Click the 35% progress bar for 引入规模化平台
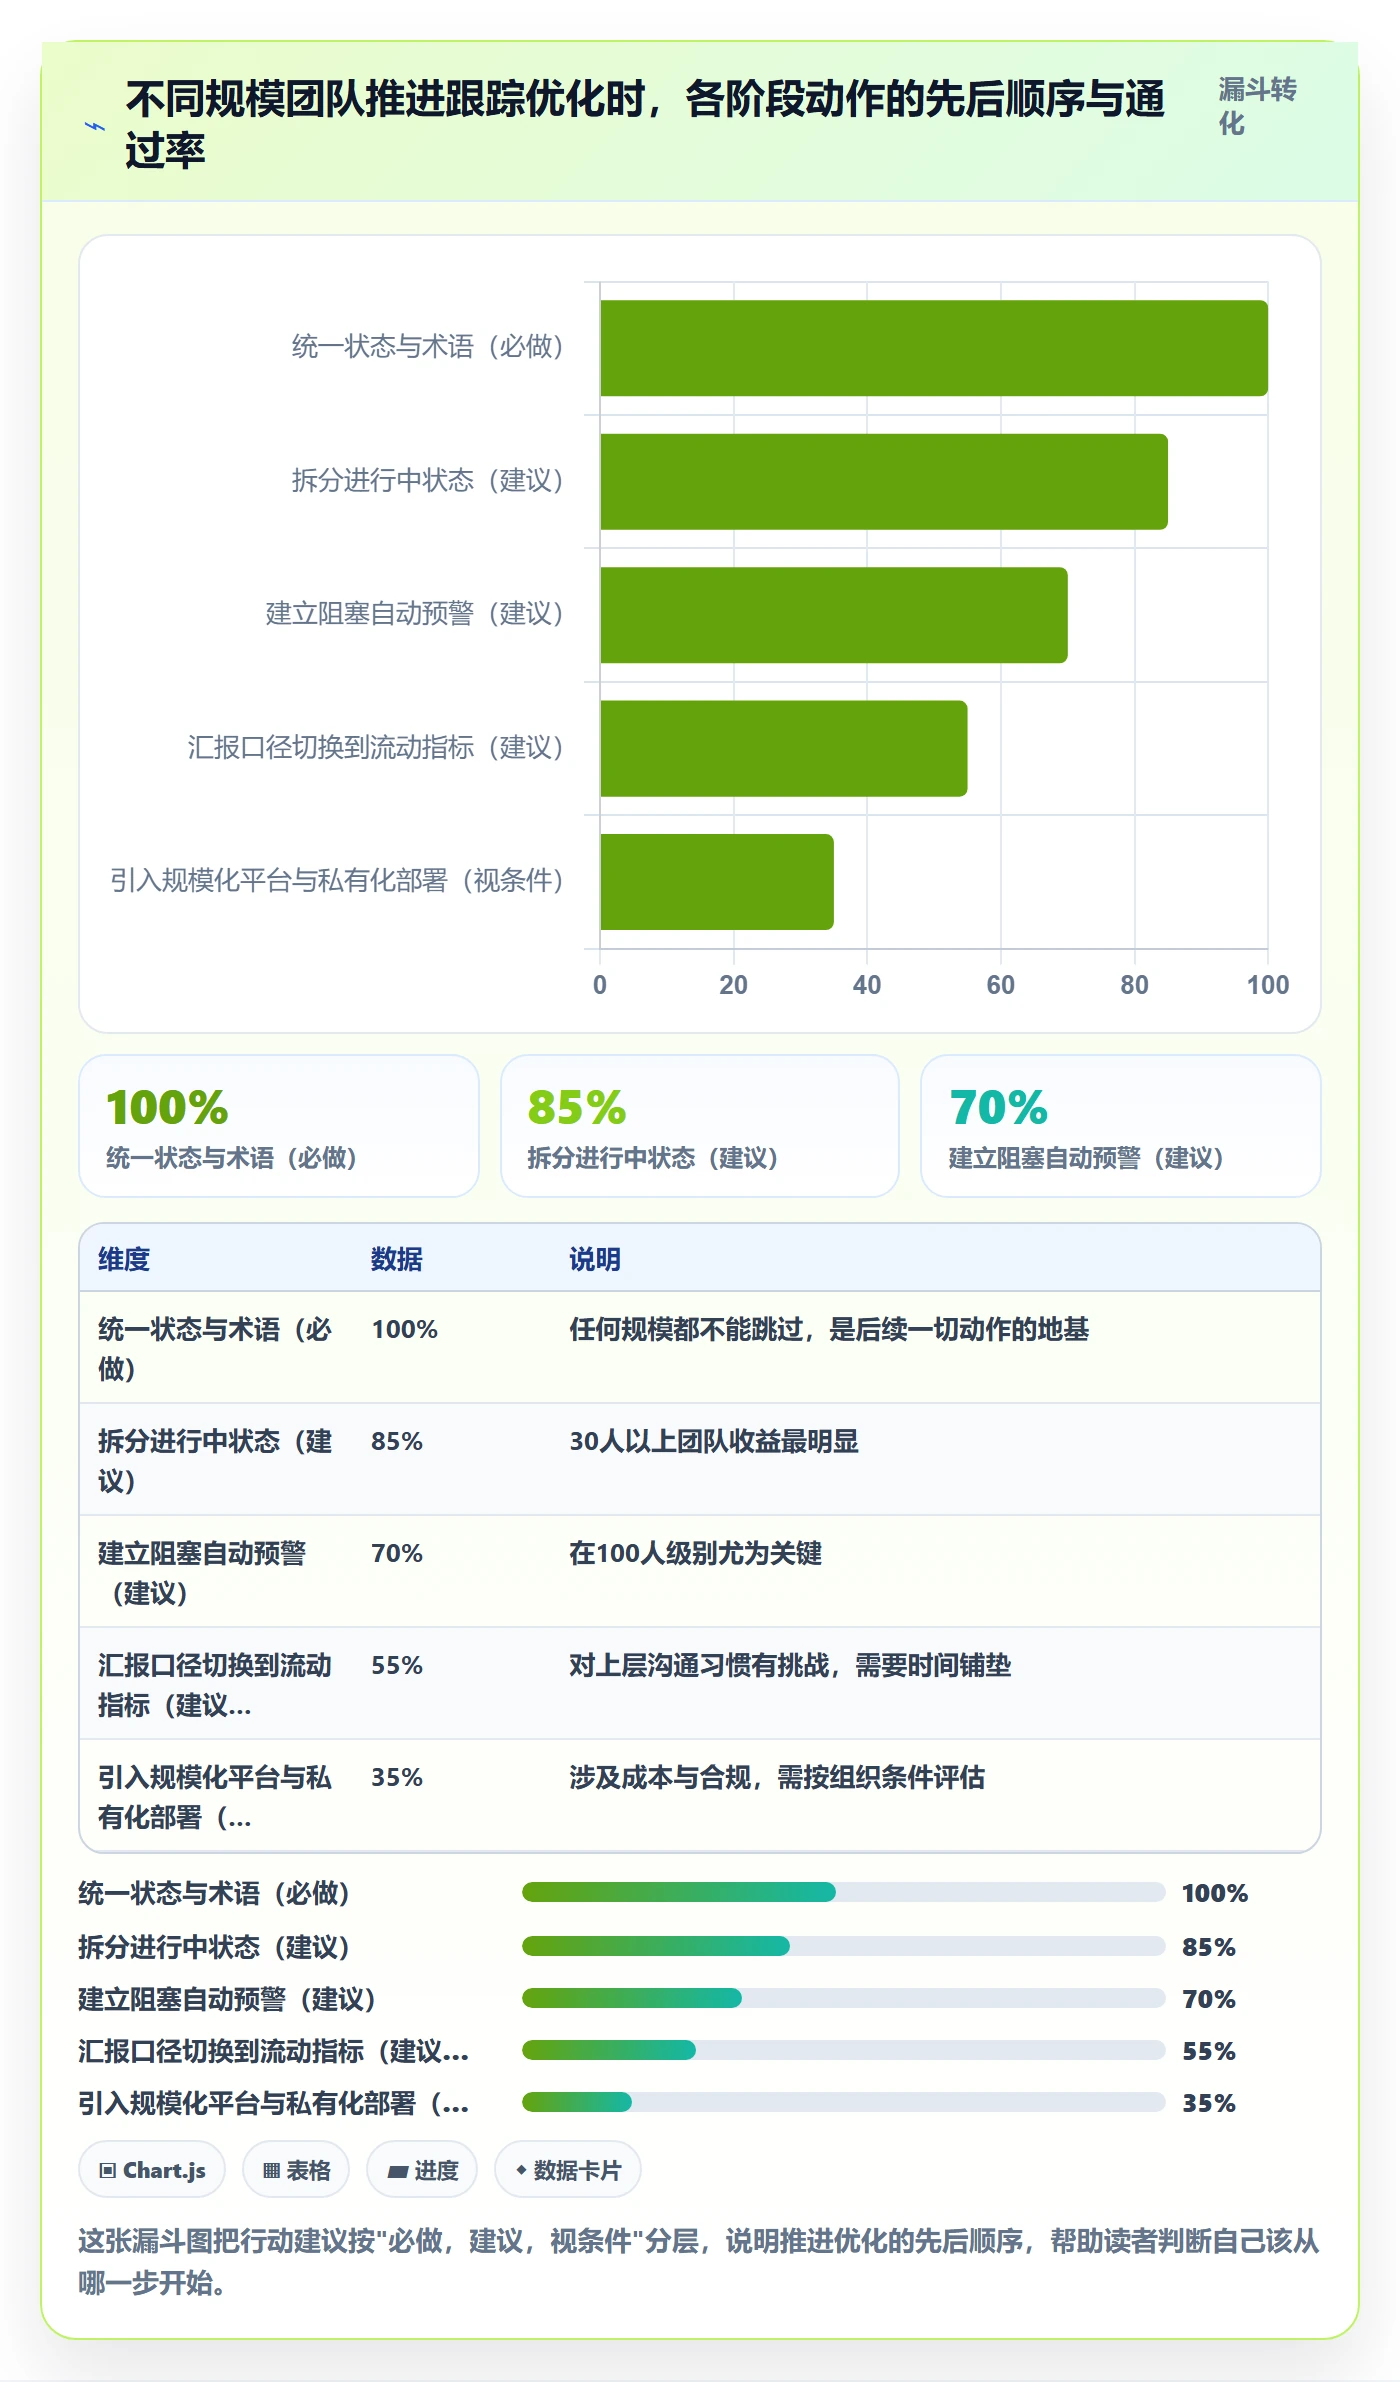The height and width of the screenshot is (2382, 1400). 843,2102
